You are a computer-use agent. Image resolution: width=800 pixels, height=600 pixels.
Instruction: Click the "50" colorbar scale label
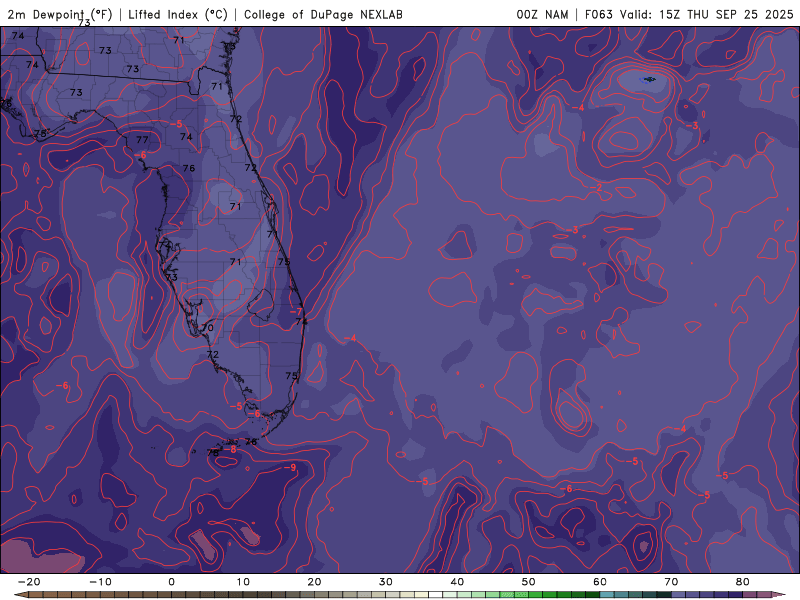coord(529,582)
